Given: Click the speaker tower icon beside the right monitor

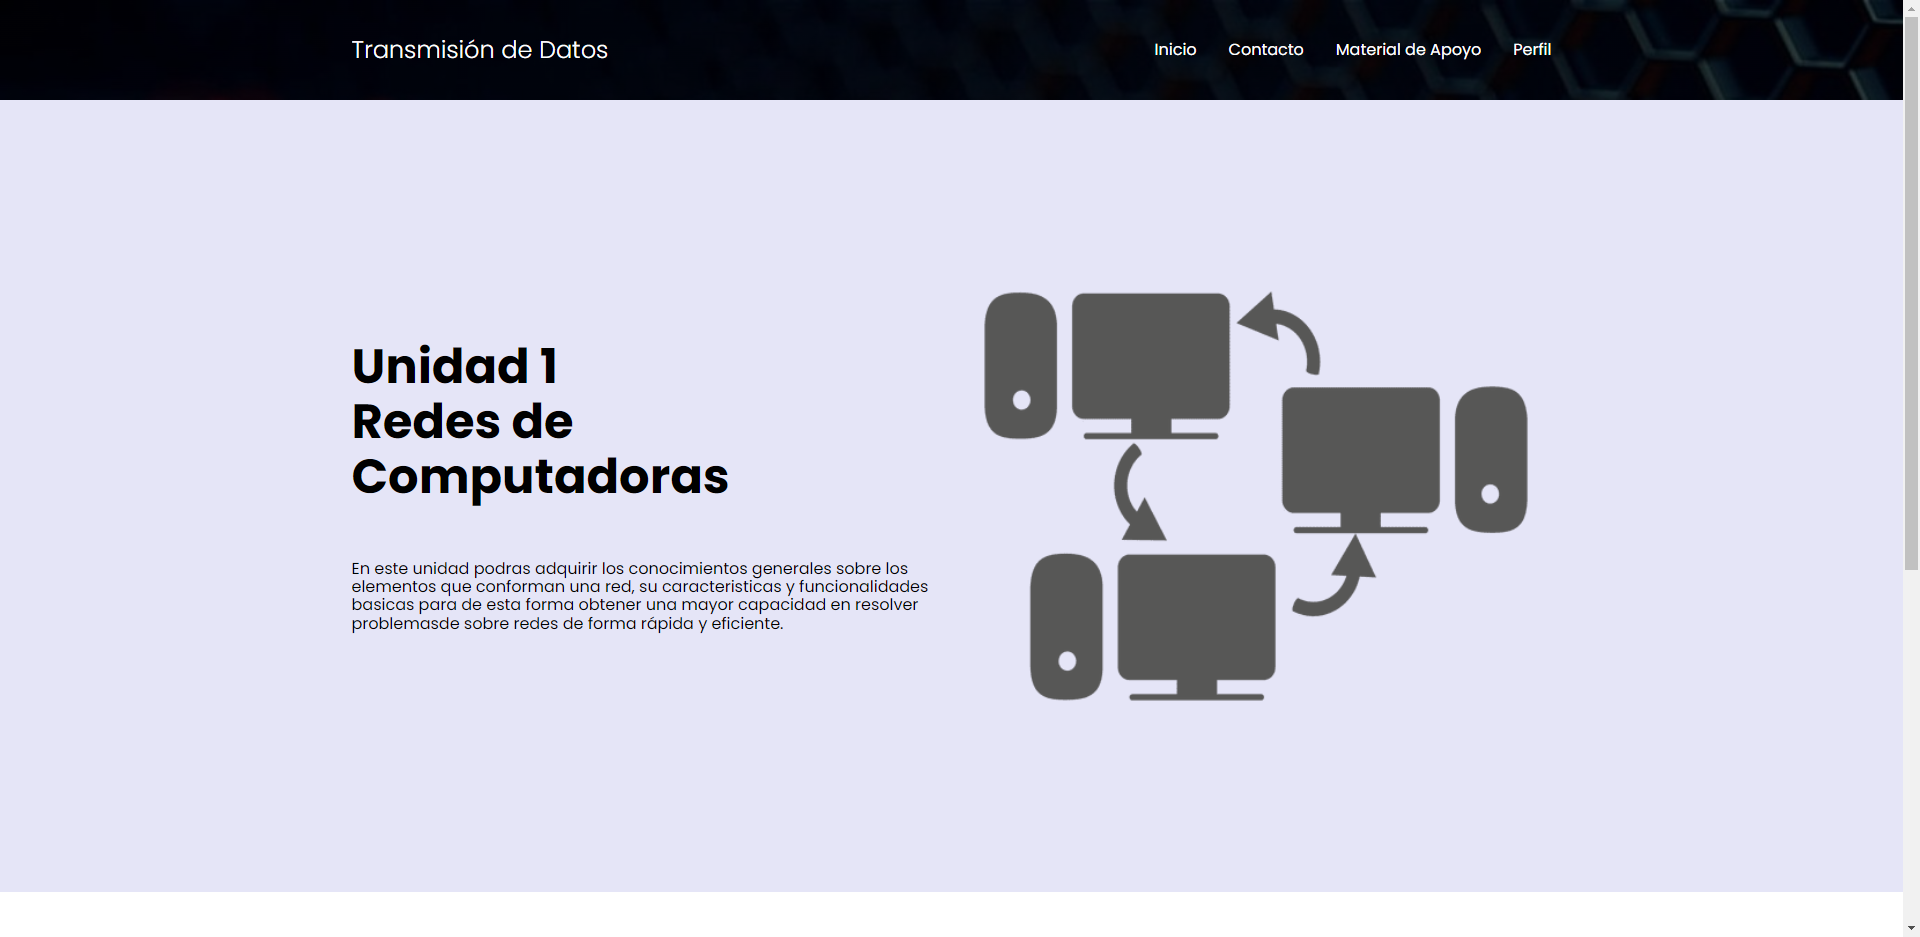Looking at the screenshot, I should (x=1492, y=460).
